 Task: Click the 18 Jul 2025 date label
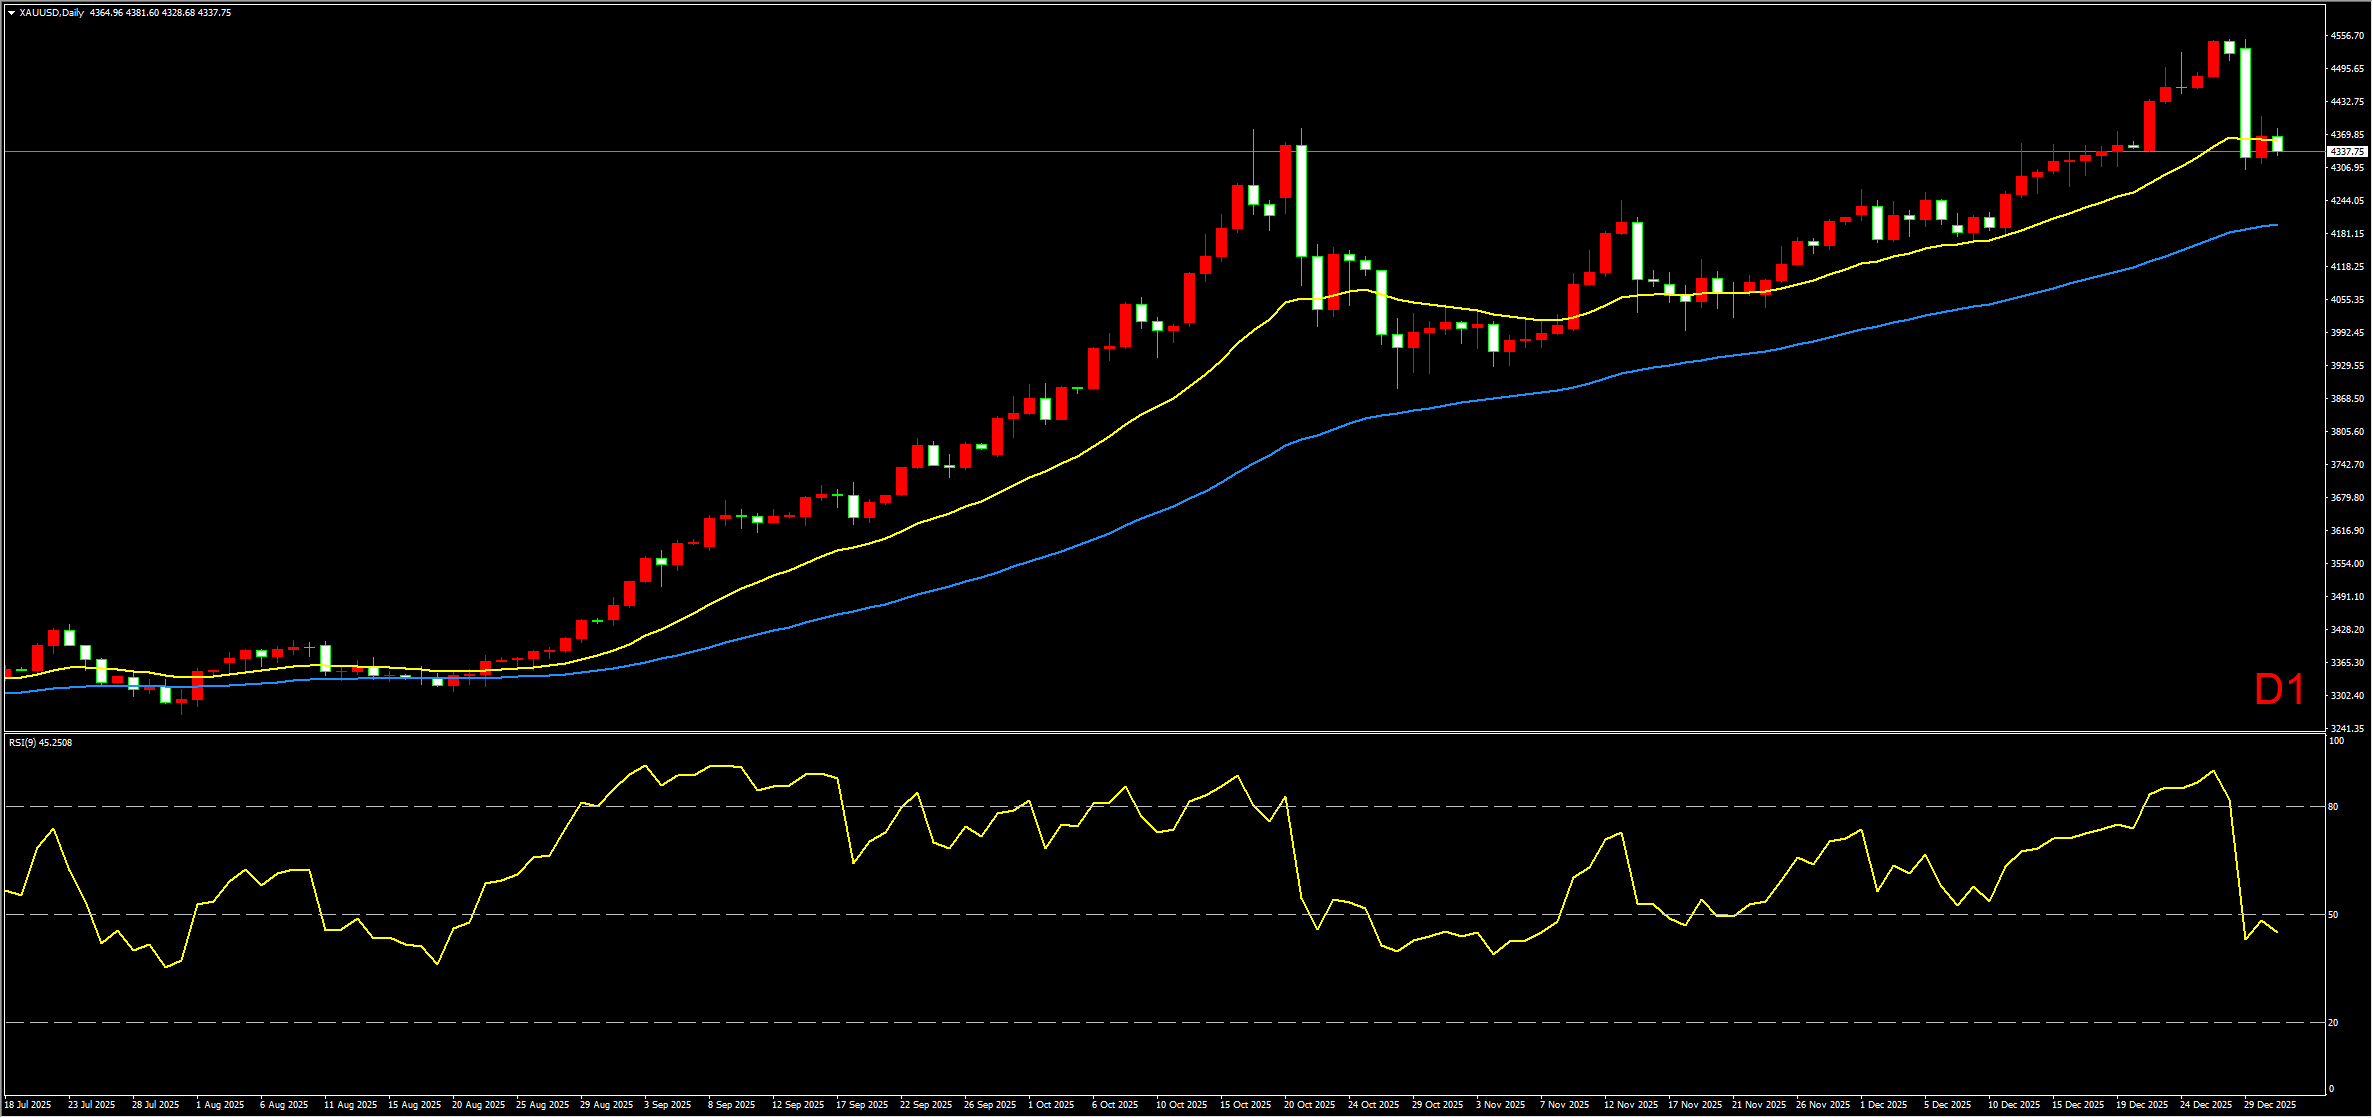[x=28, y=1105]
